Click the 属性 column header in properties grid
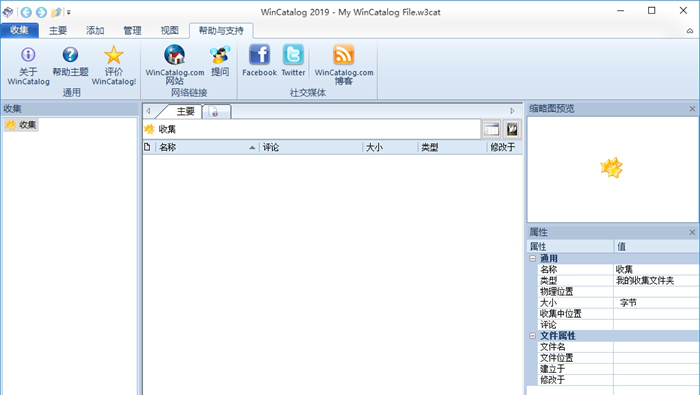 tap(571, 247)
